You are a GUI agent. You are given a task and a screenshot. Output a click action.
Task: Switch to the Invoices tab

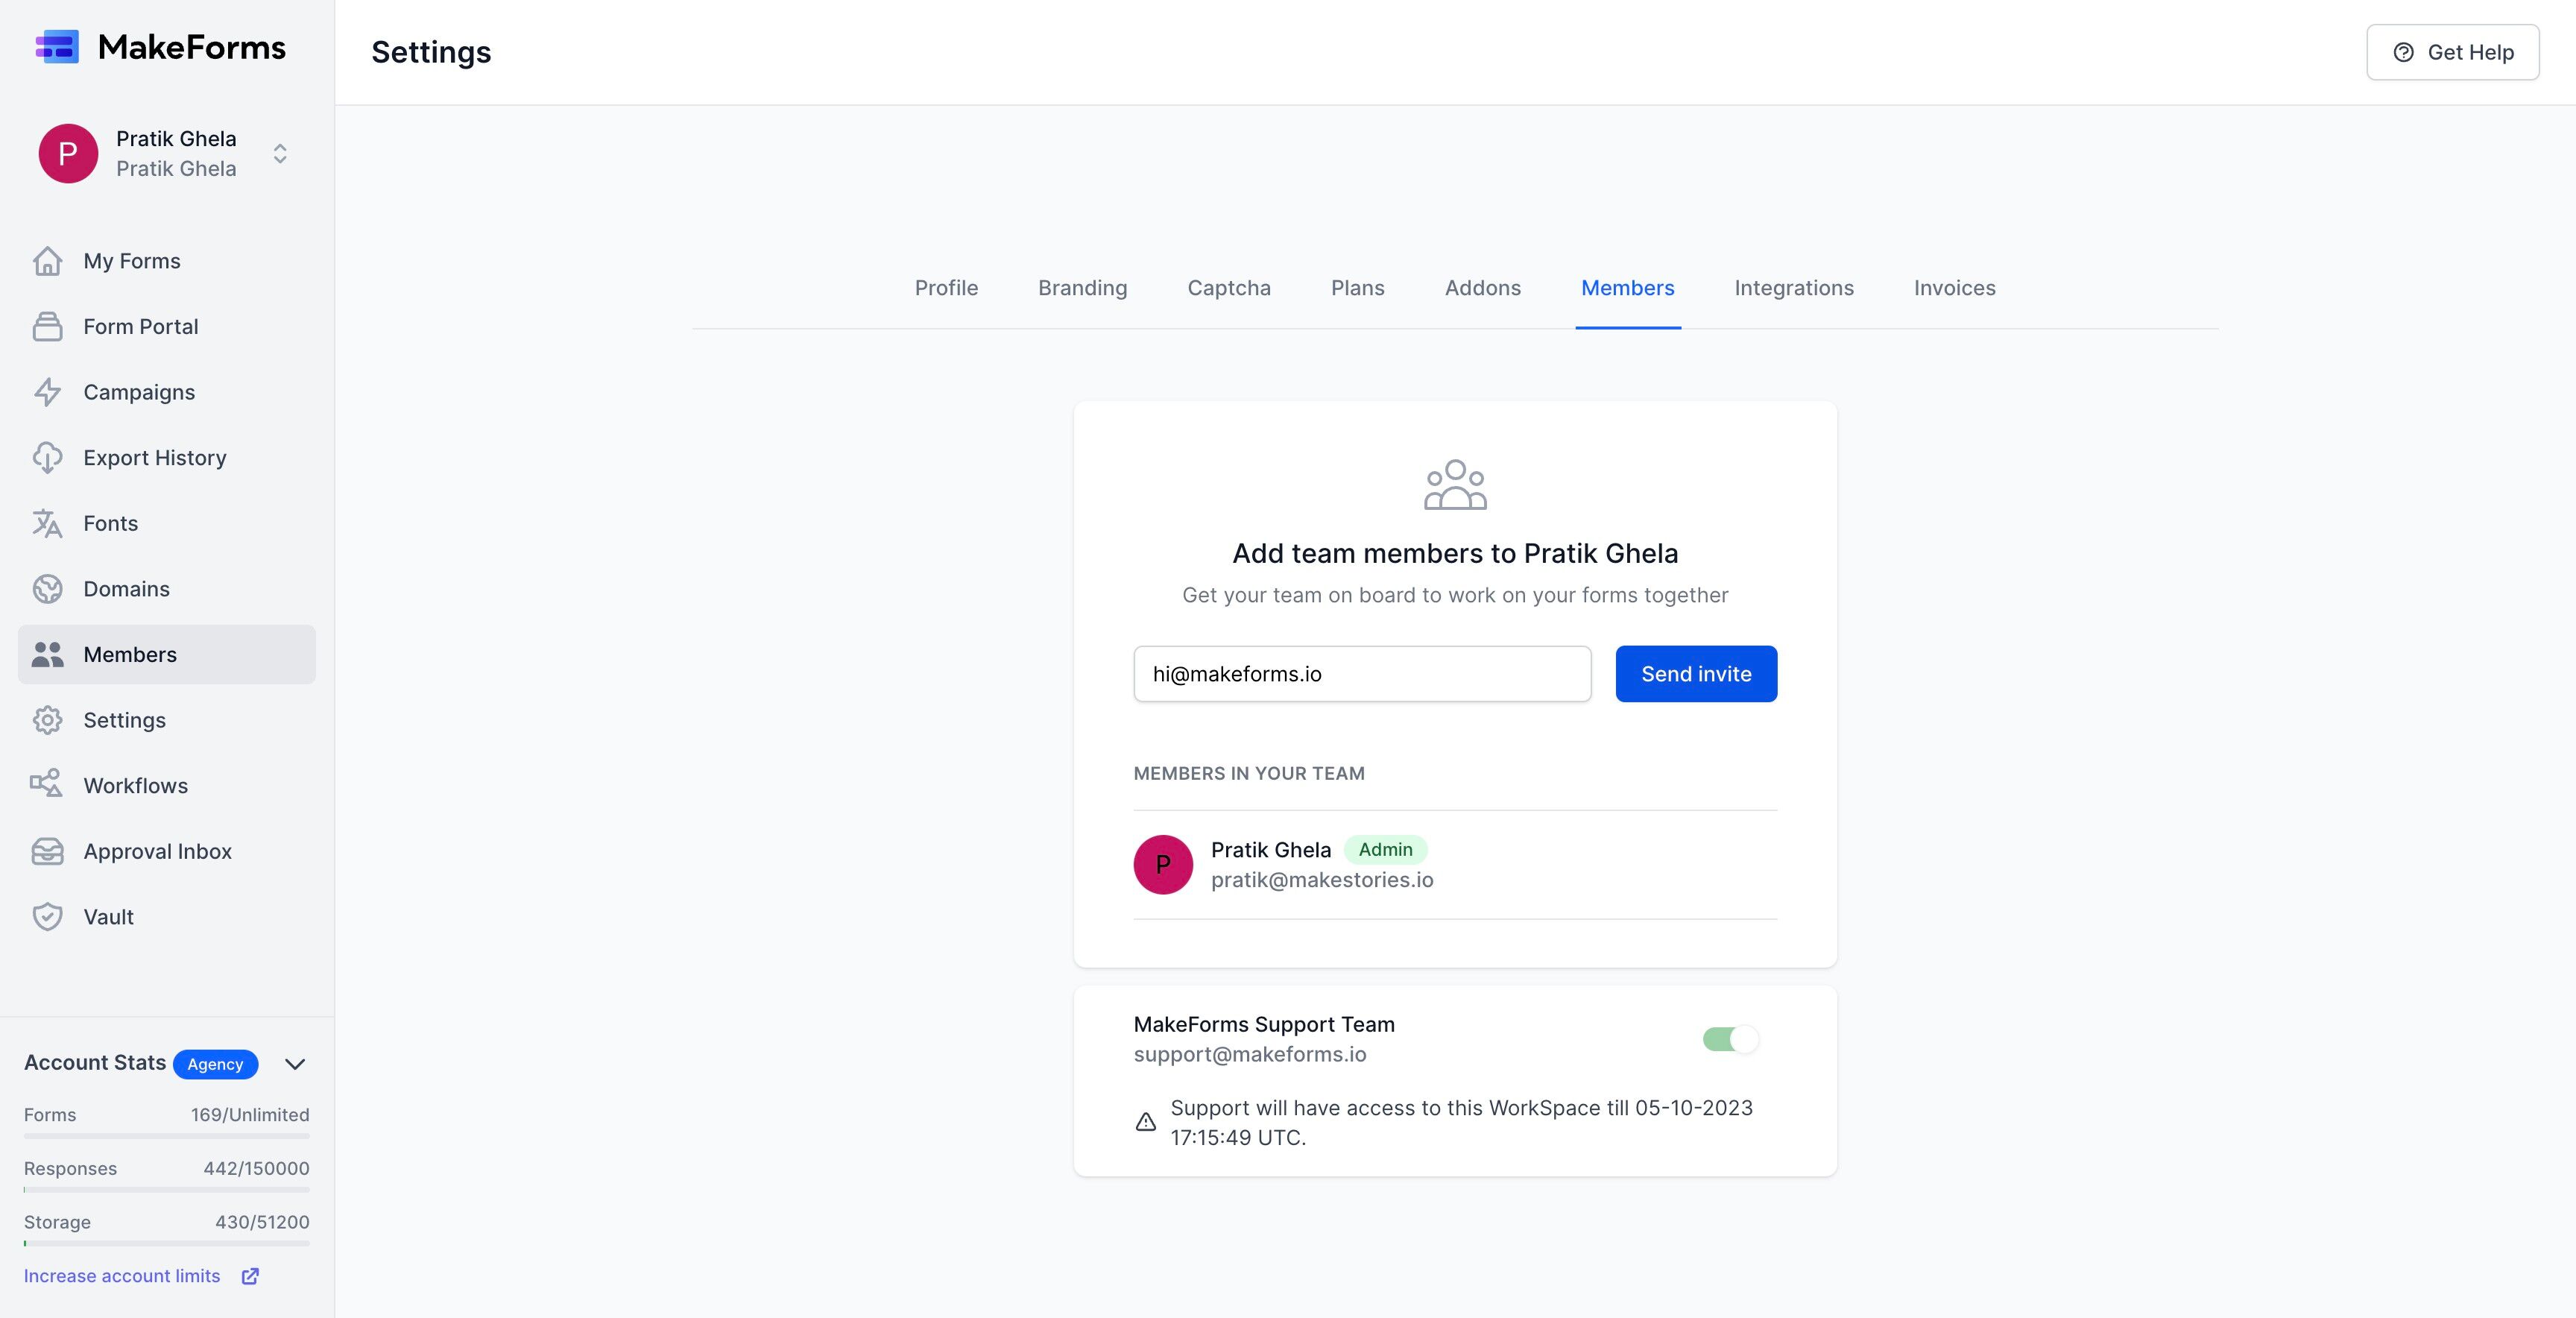(x=1954, y=288)
